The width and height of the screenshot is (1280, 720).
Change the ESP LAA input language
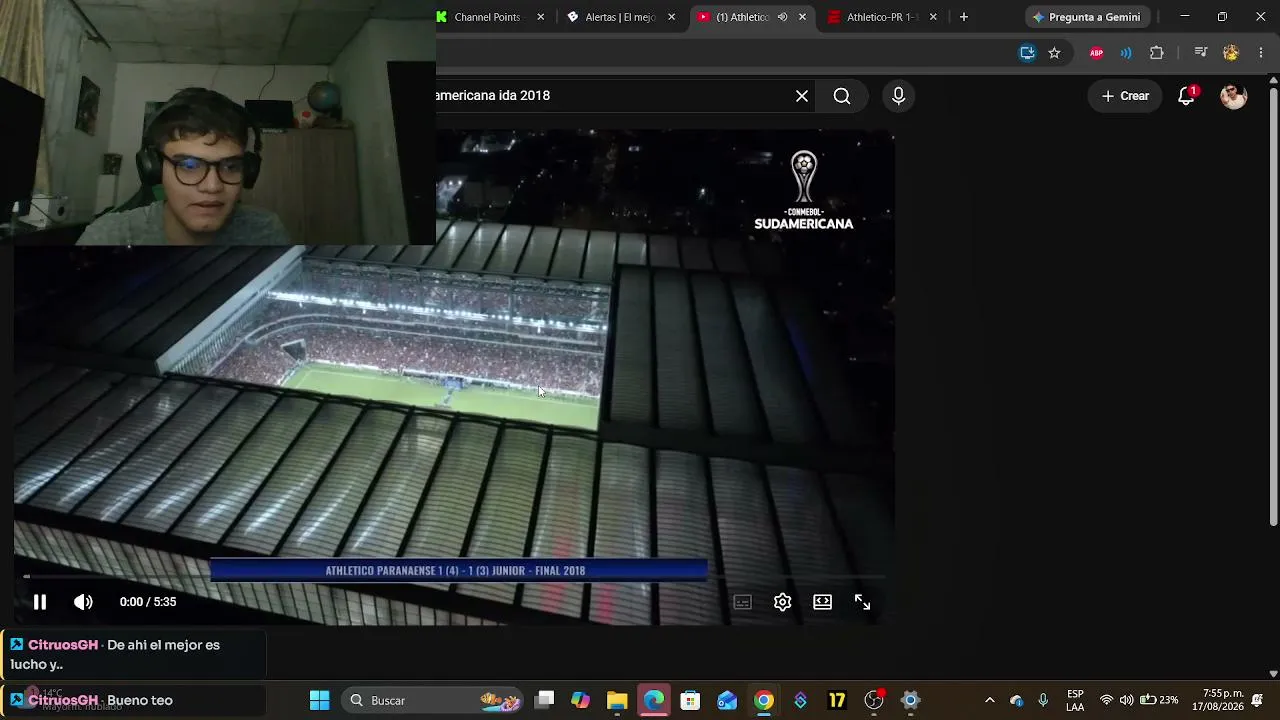point(1075,700)
